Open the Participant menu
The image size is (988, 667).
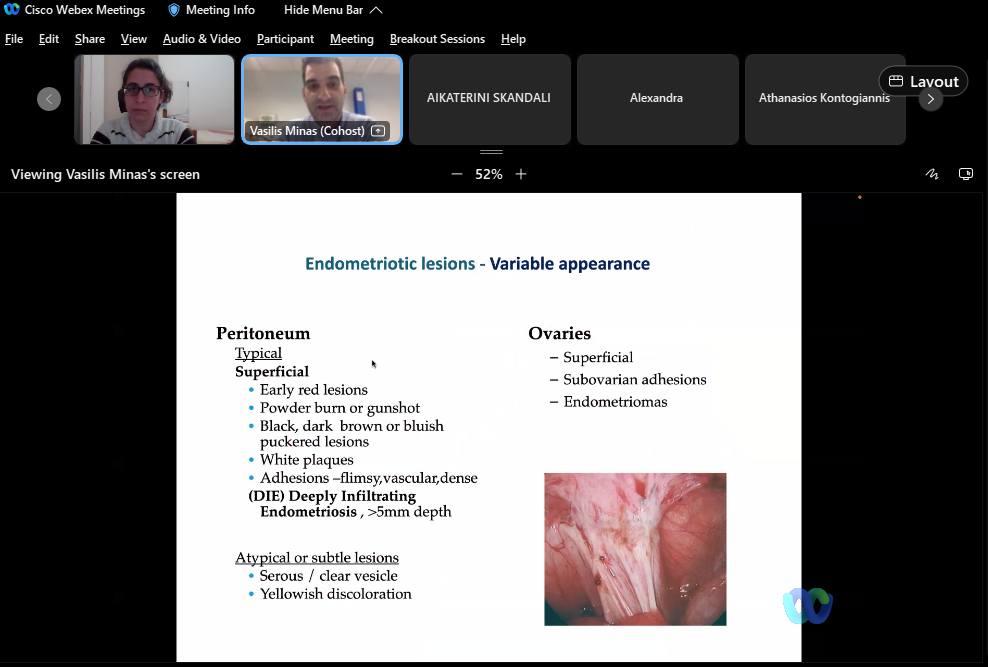coord(285,39)
